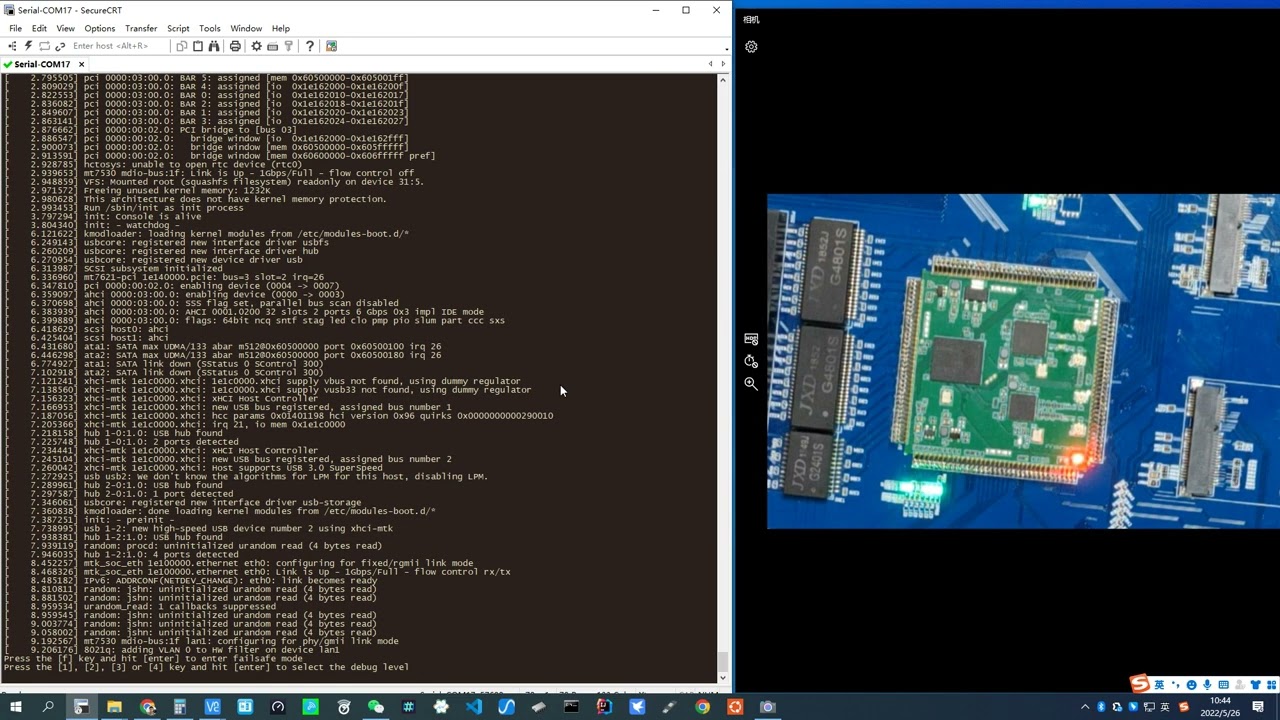
Task: Open the Script menu
Action: [x=178, y=28]
